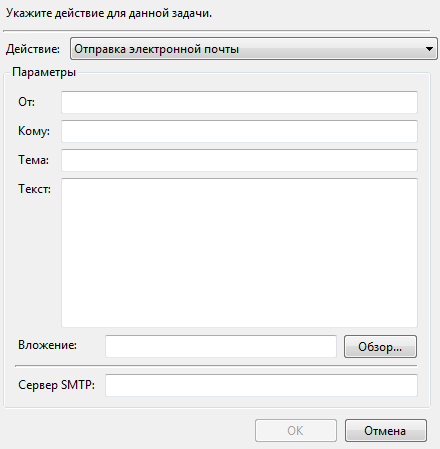Select the Кому: field label
The height and width of the screenshot is (449, 440).
click(34, 131)
